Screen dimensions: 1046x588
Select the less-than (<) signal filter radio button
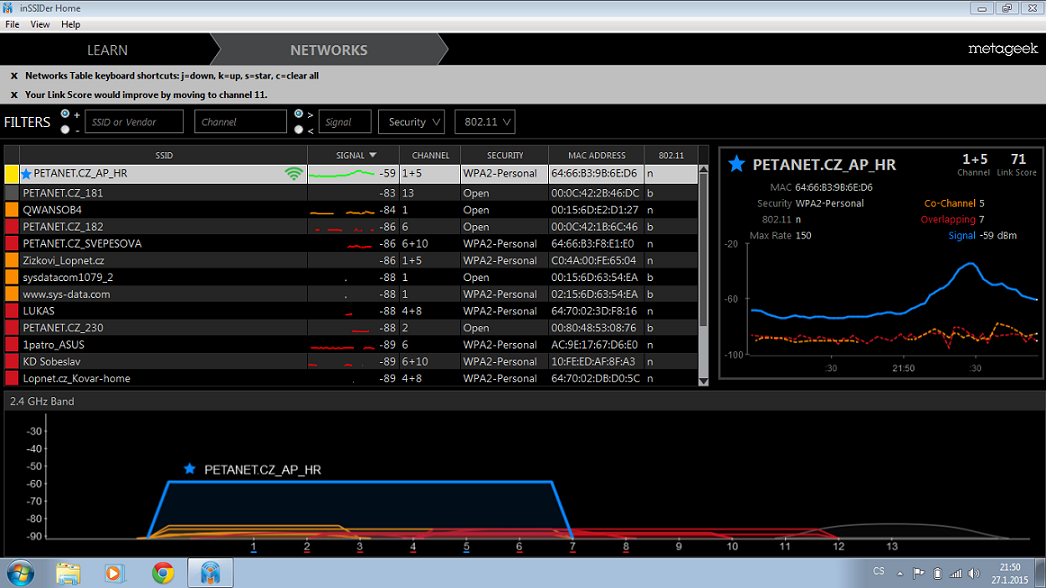click(x=299, y=129)
